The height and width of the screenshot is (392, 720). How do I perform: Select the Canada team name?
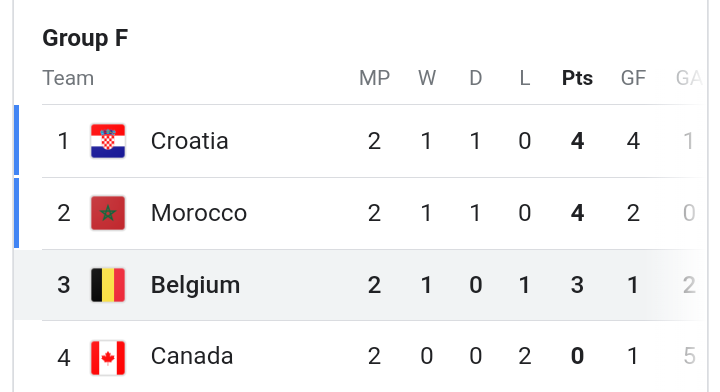coord(192,356)
